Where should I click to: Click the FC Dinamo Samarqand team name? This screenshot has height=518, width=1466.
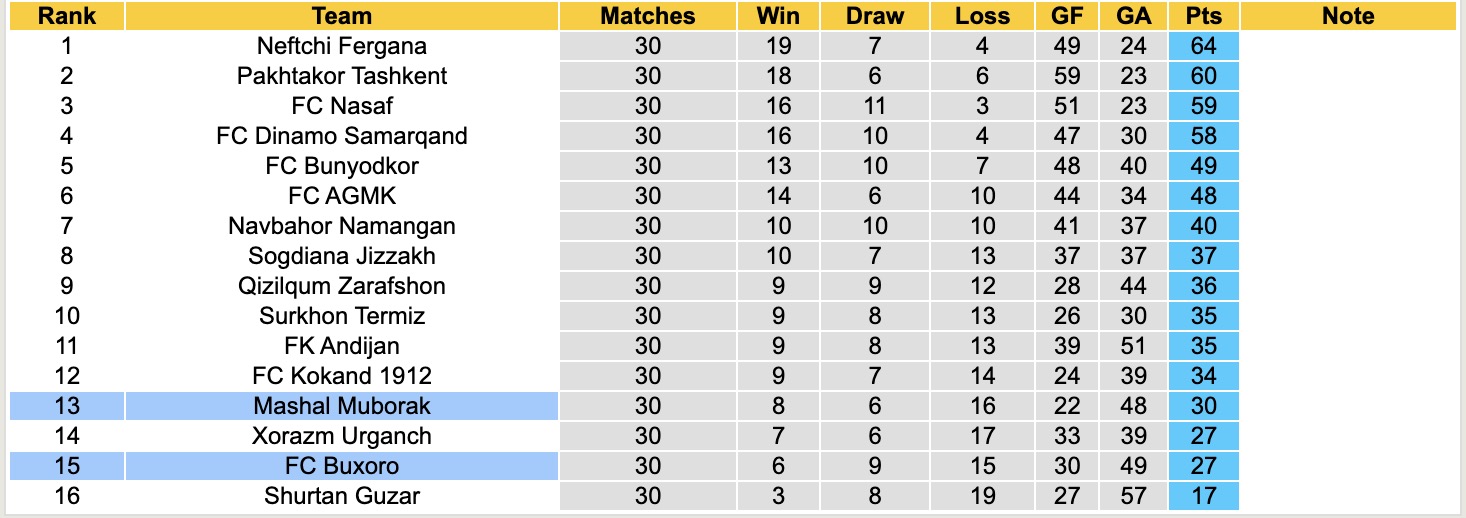pos(341,136)
